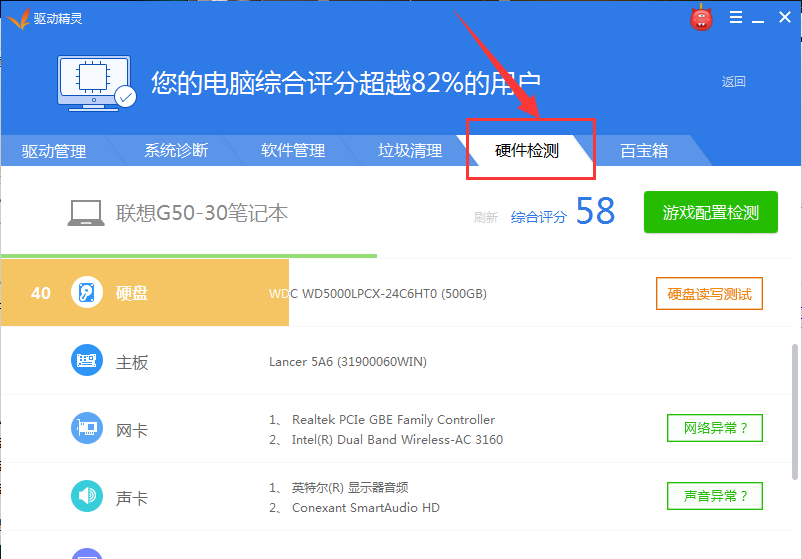The height and width of the screenshot is (559, 802).
Task: Click the motherboard icon next to 主板
Action: click(86, 361)
